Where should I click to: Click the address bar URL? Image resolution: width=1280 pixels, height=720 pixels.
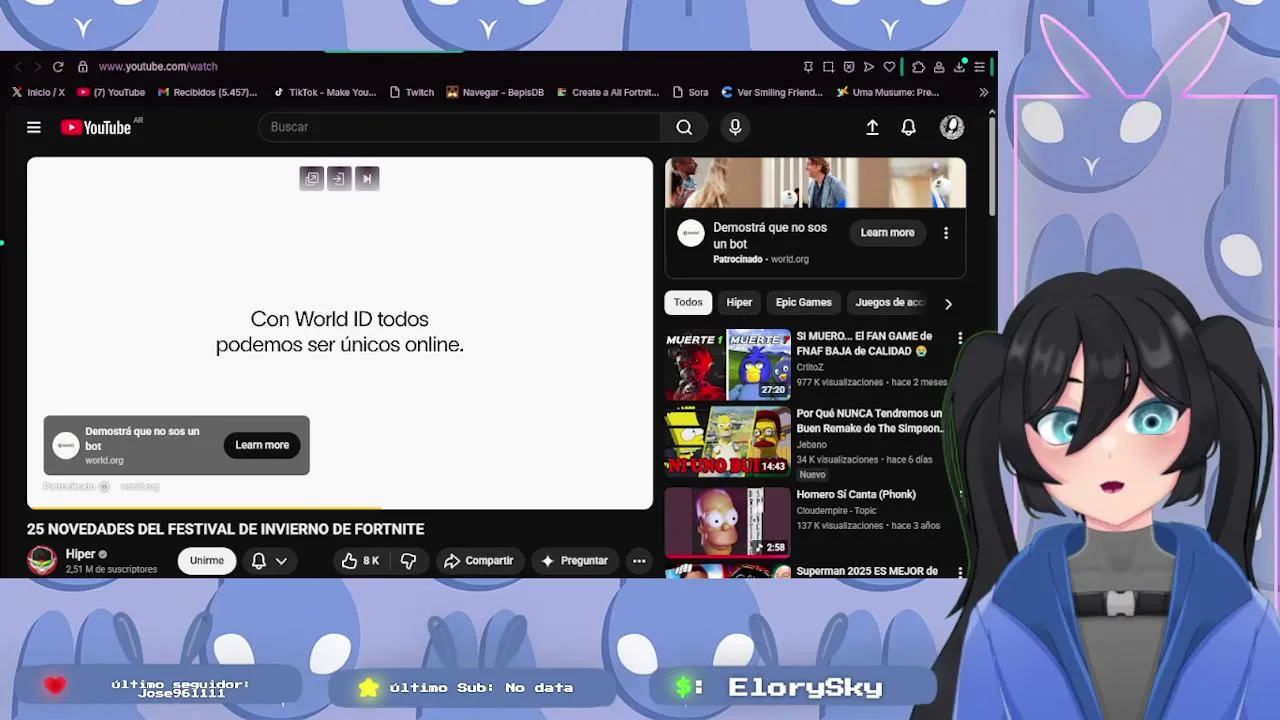[158, 67]
